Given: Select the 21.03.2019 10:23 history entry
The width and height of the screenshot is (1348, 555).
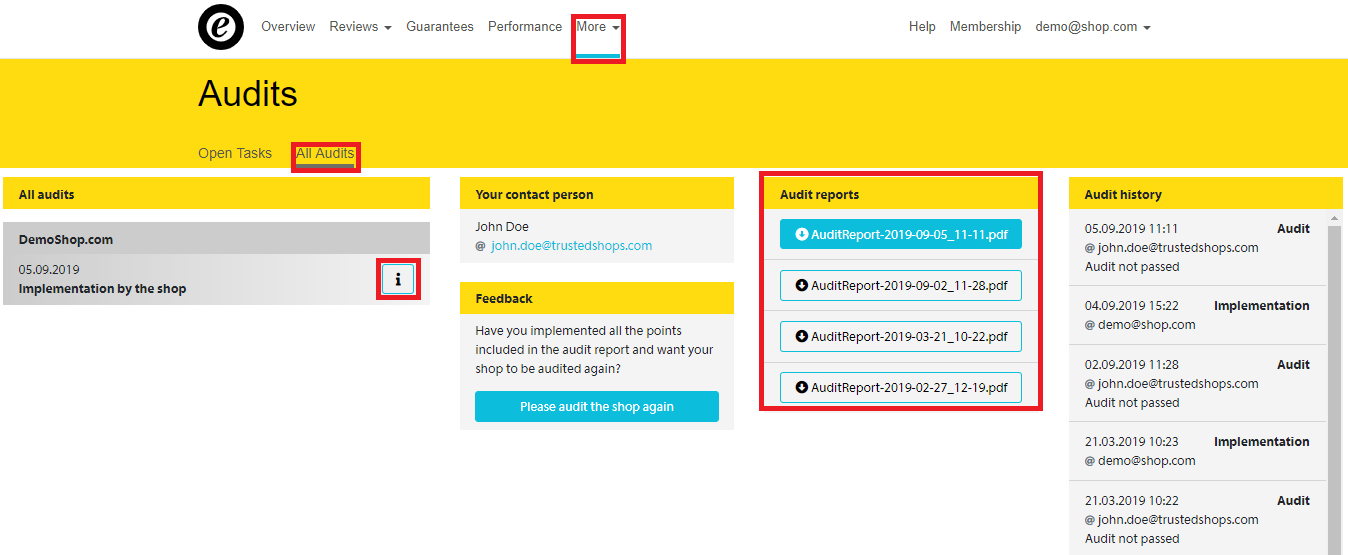Looking at the screenshot, I should [1197, 451].
